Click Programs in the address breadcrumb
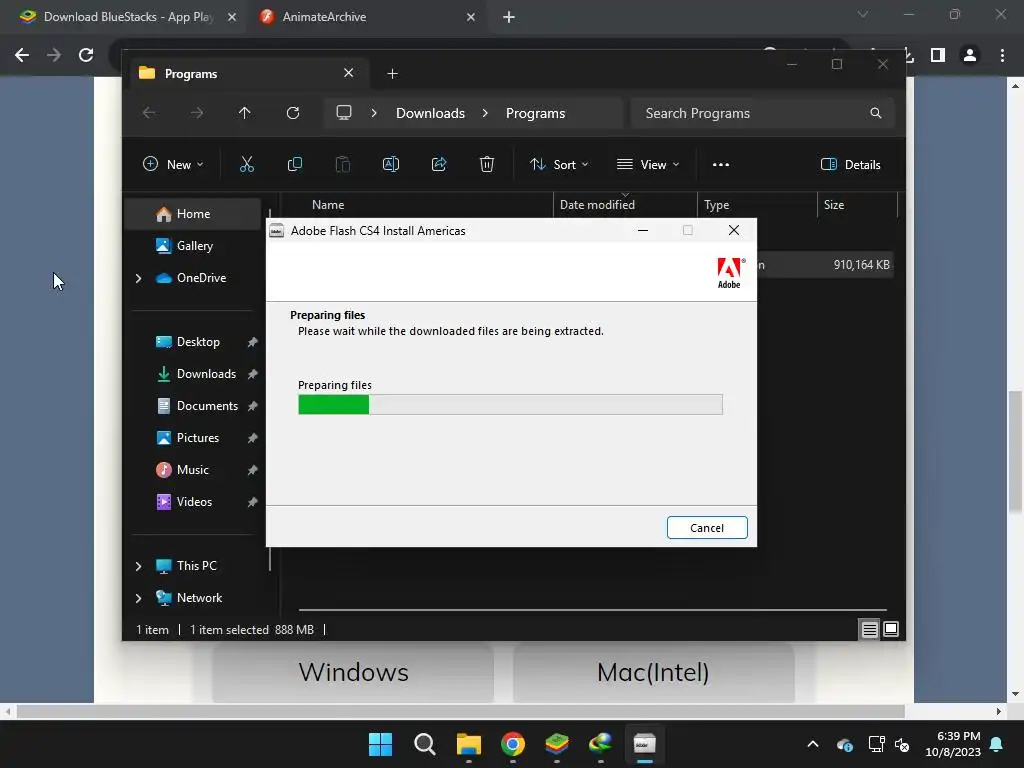The width and height of the screenshot is (1024, 768). 536,113
